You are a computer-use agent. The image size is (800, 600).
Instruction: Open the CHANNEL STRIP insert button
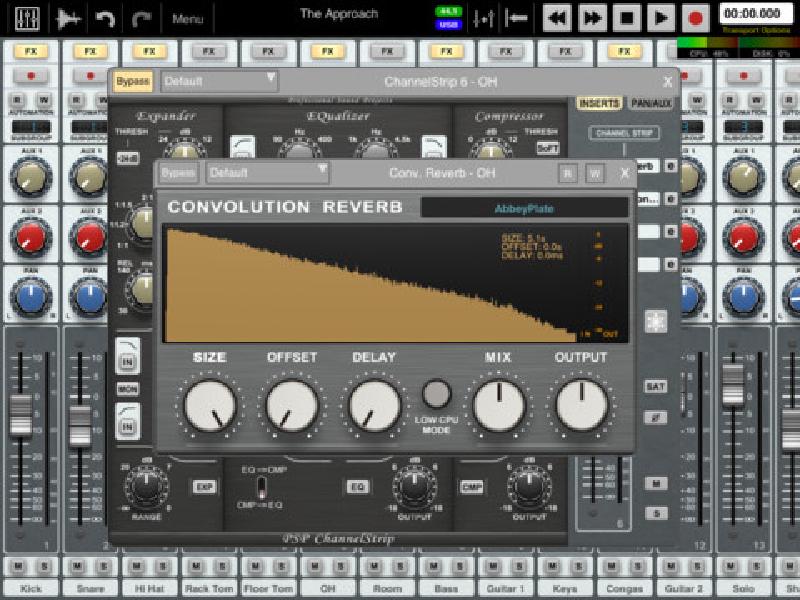[x=624, y=133]
